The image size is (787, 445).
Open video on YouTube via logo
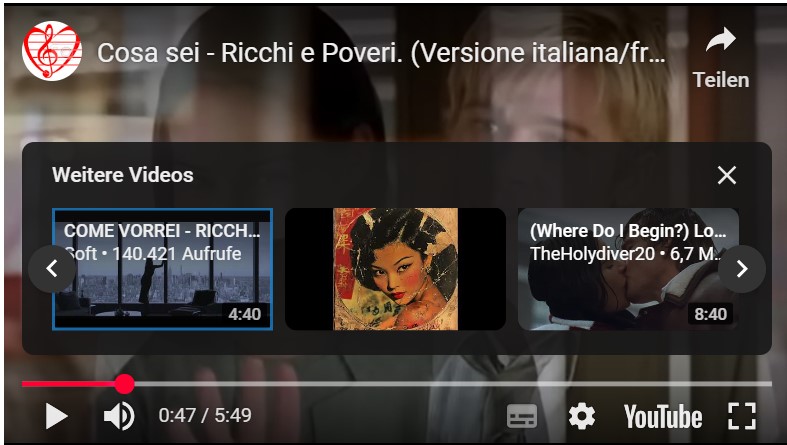(x=663, y=417)
